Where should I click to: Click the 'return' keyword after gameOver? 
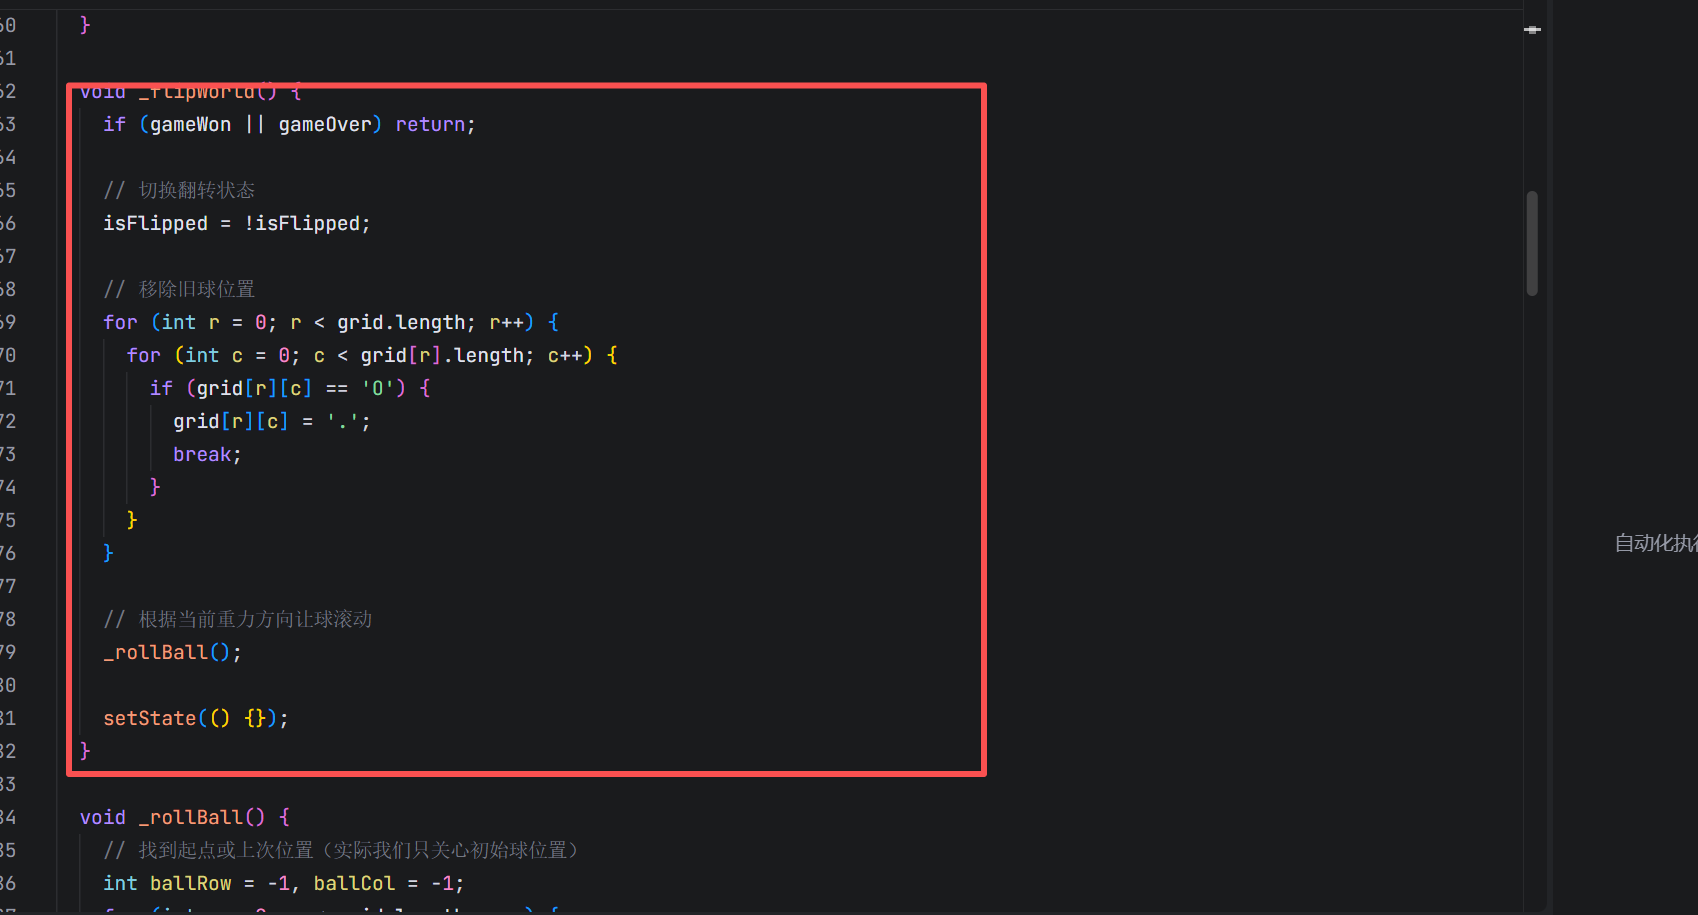pyautogui.click(x=430, y=124)
